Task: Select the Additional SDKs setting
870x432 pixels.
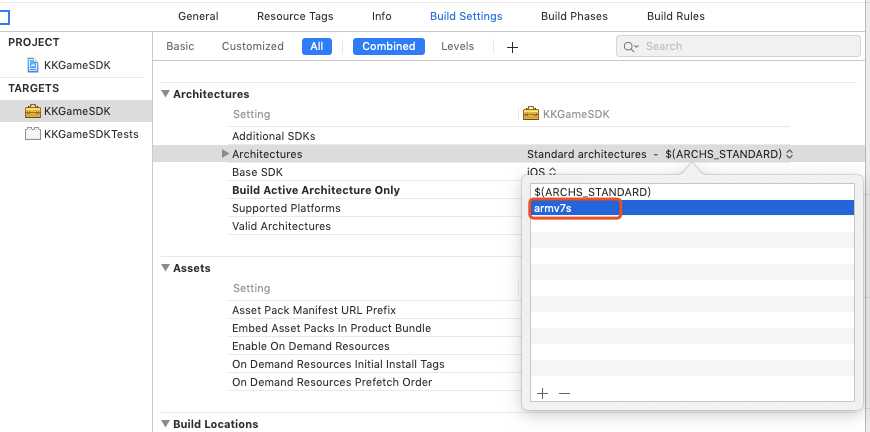Action: coord(274,136)
